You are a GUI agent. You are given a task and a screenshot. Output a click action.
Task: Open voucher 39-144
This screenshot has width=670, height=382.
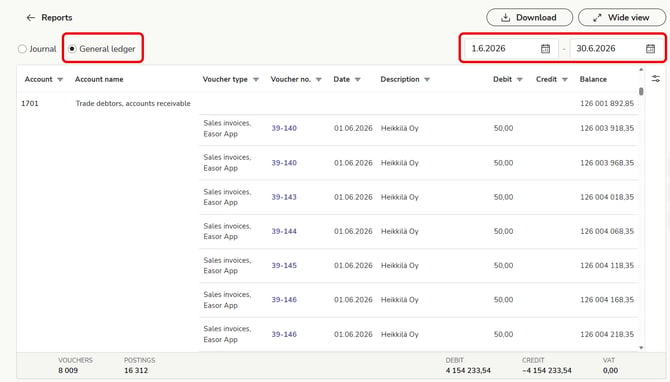[x=284, y=231]
